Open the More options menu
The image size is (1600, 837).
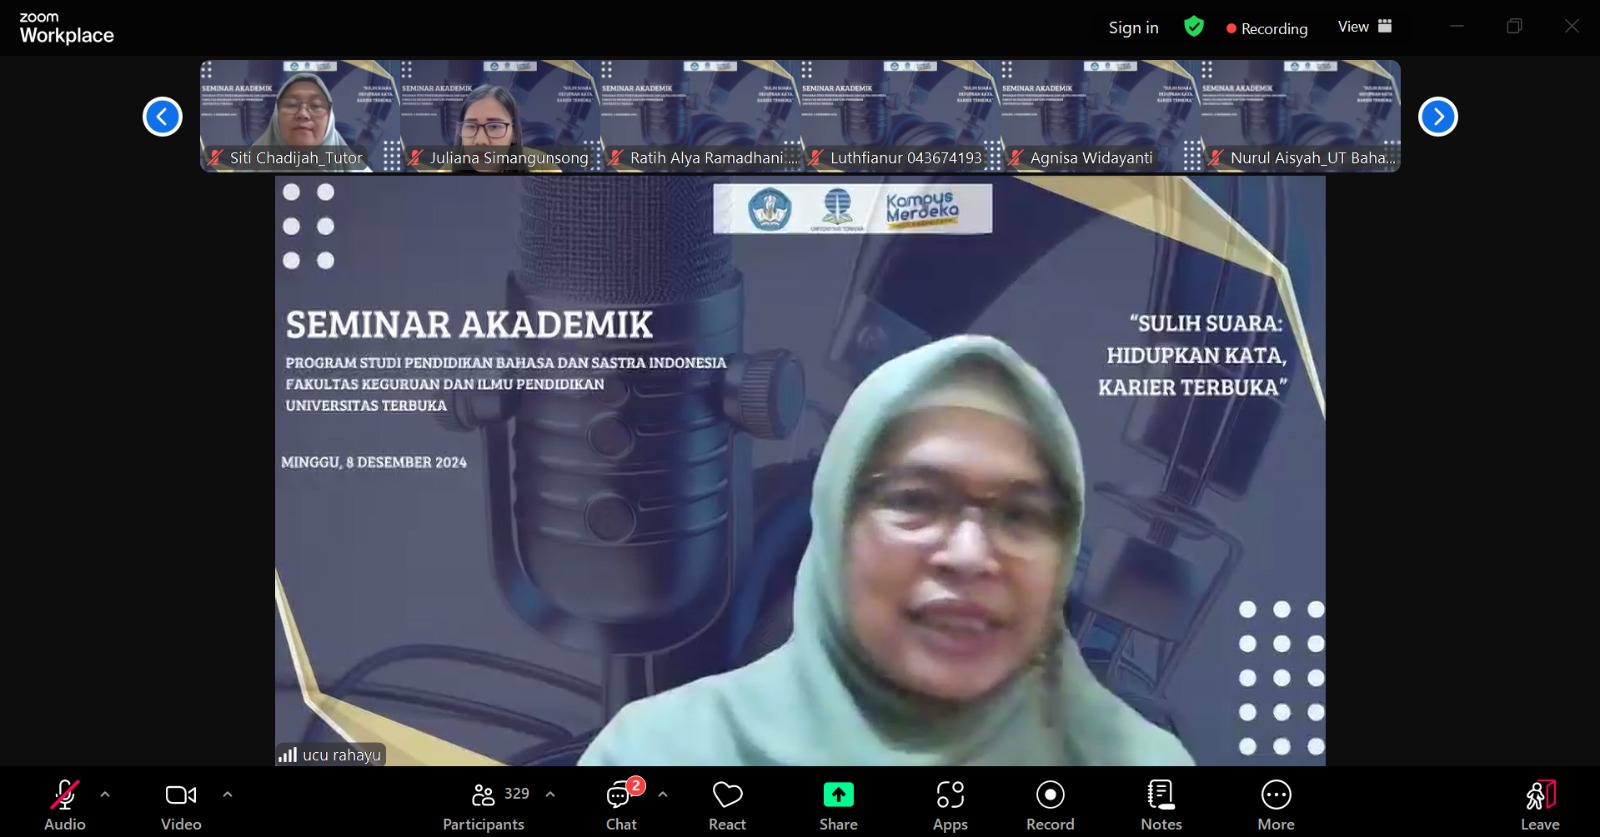coord(1276,805)
